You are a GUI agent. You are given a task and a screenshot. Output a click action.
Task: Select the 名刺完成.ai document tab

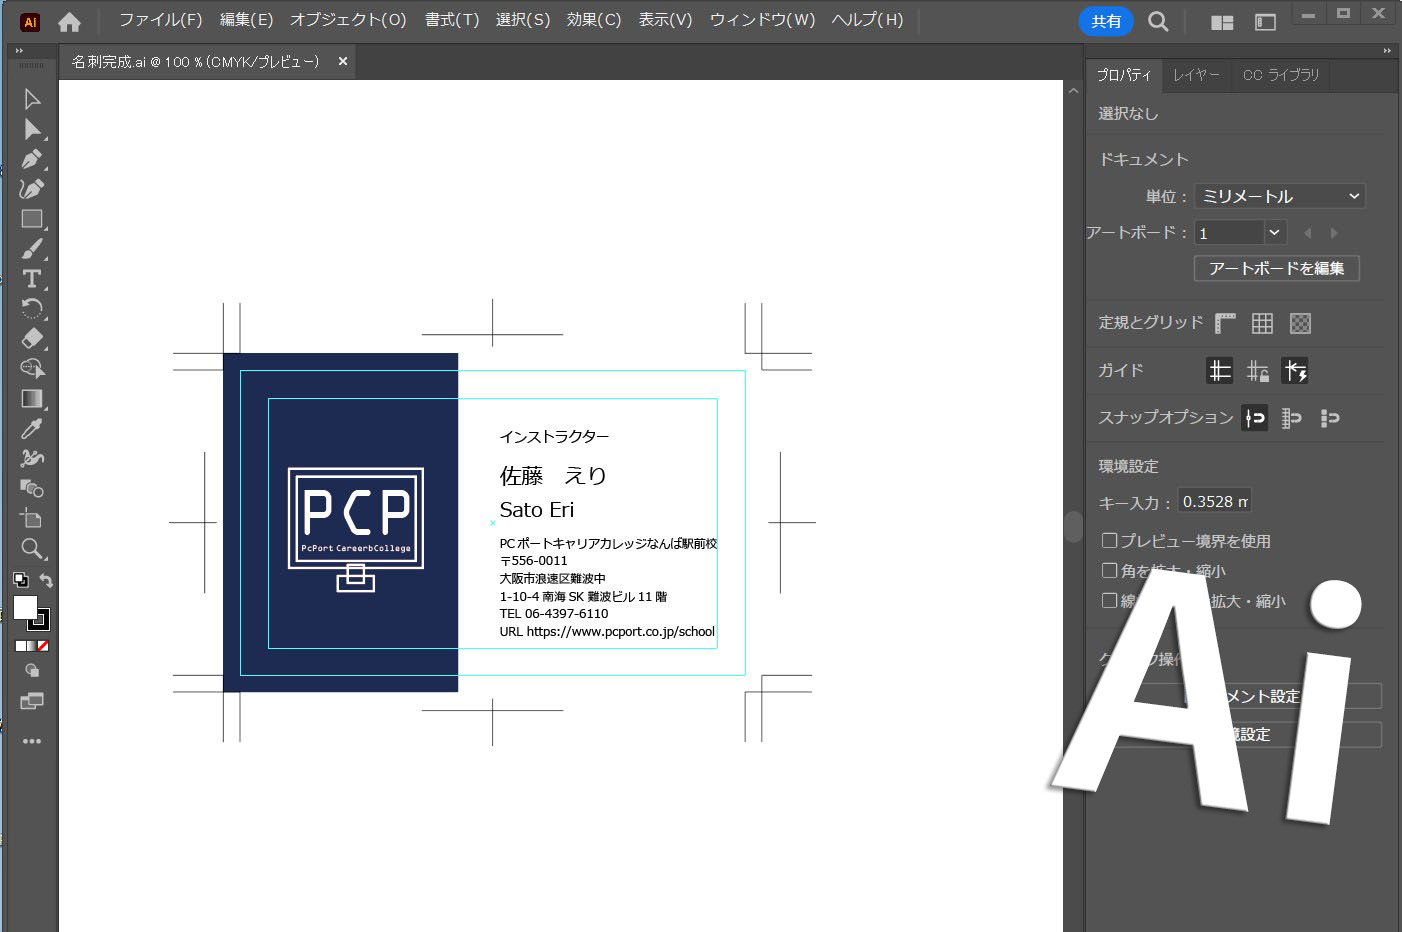195,62
